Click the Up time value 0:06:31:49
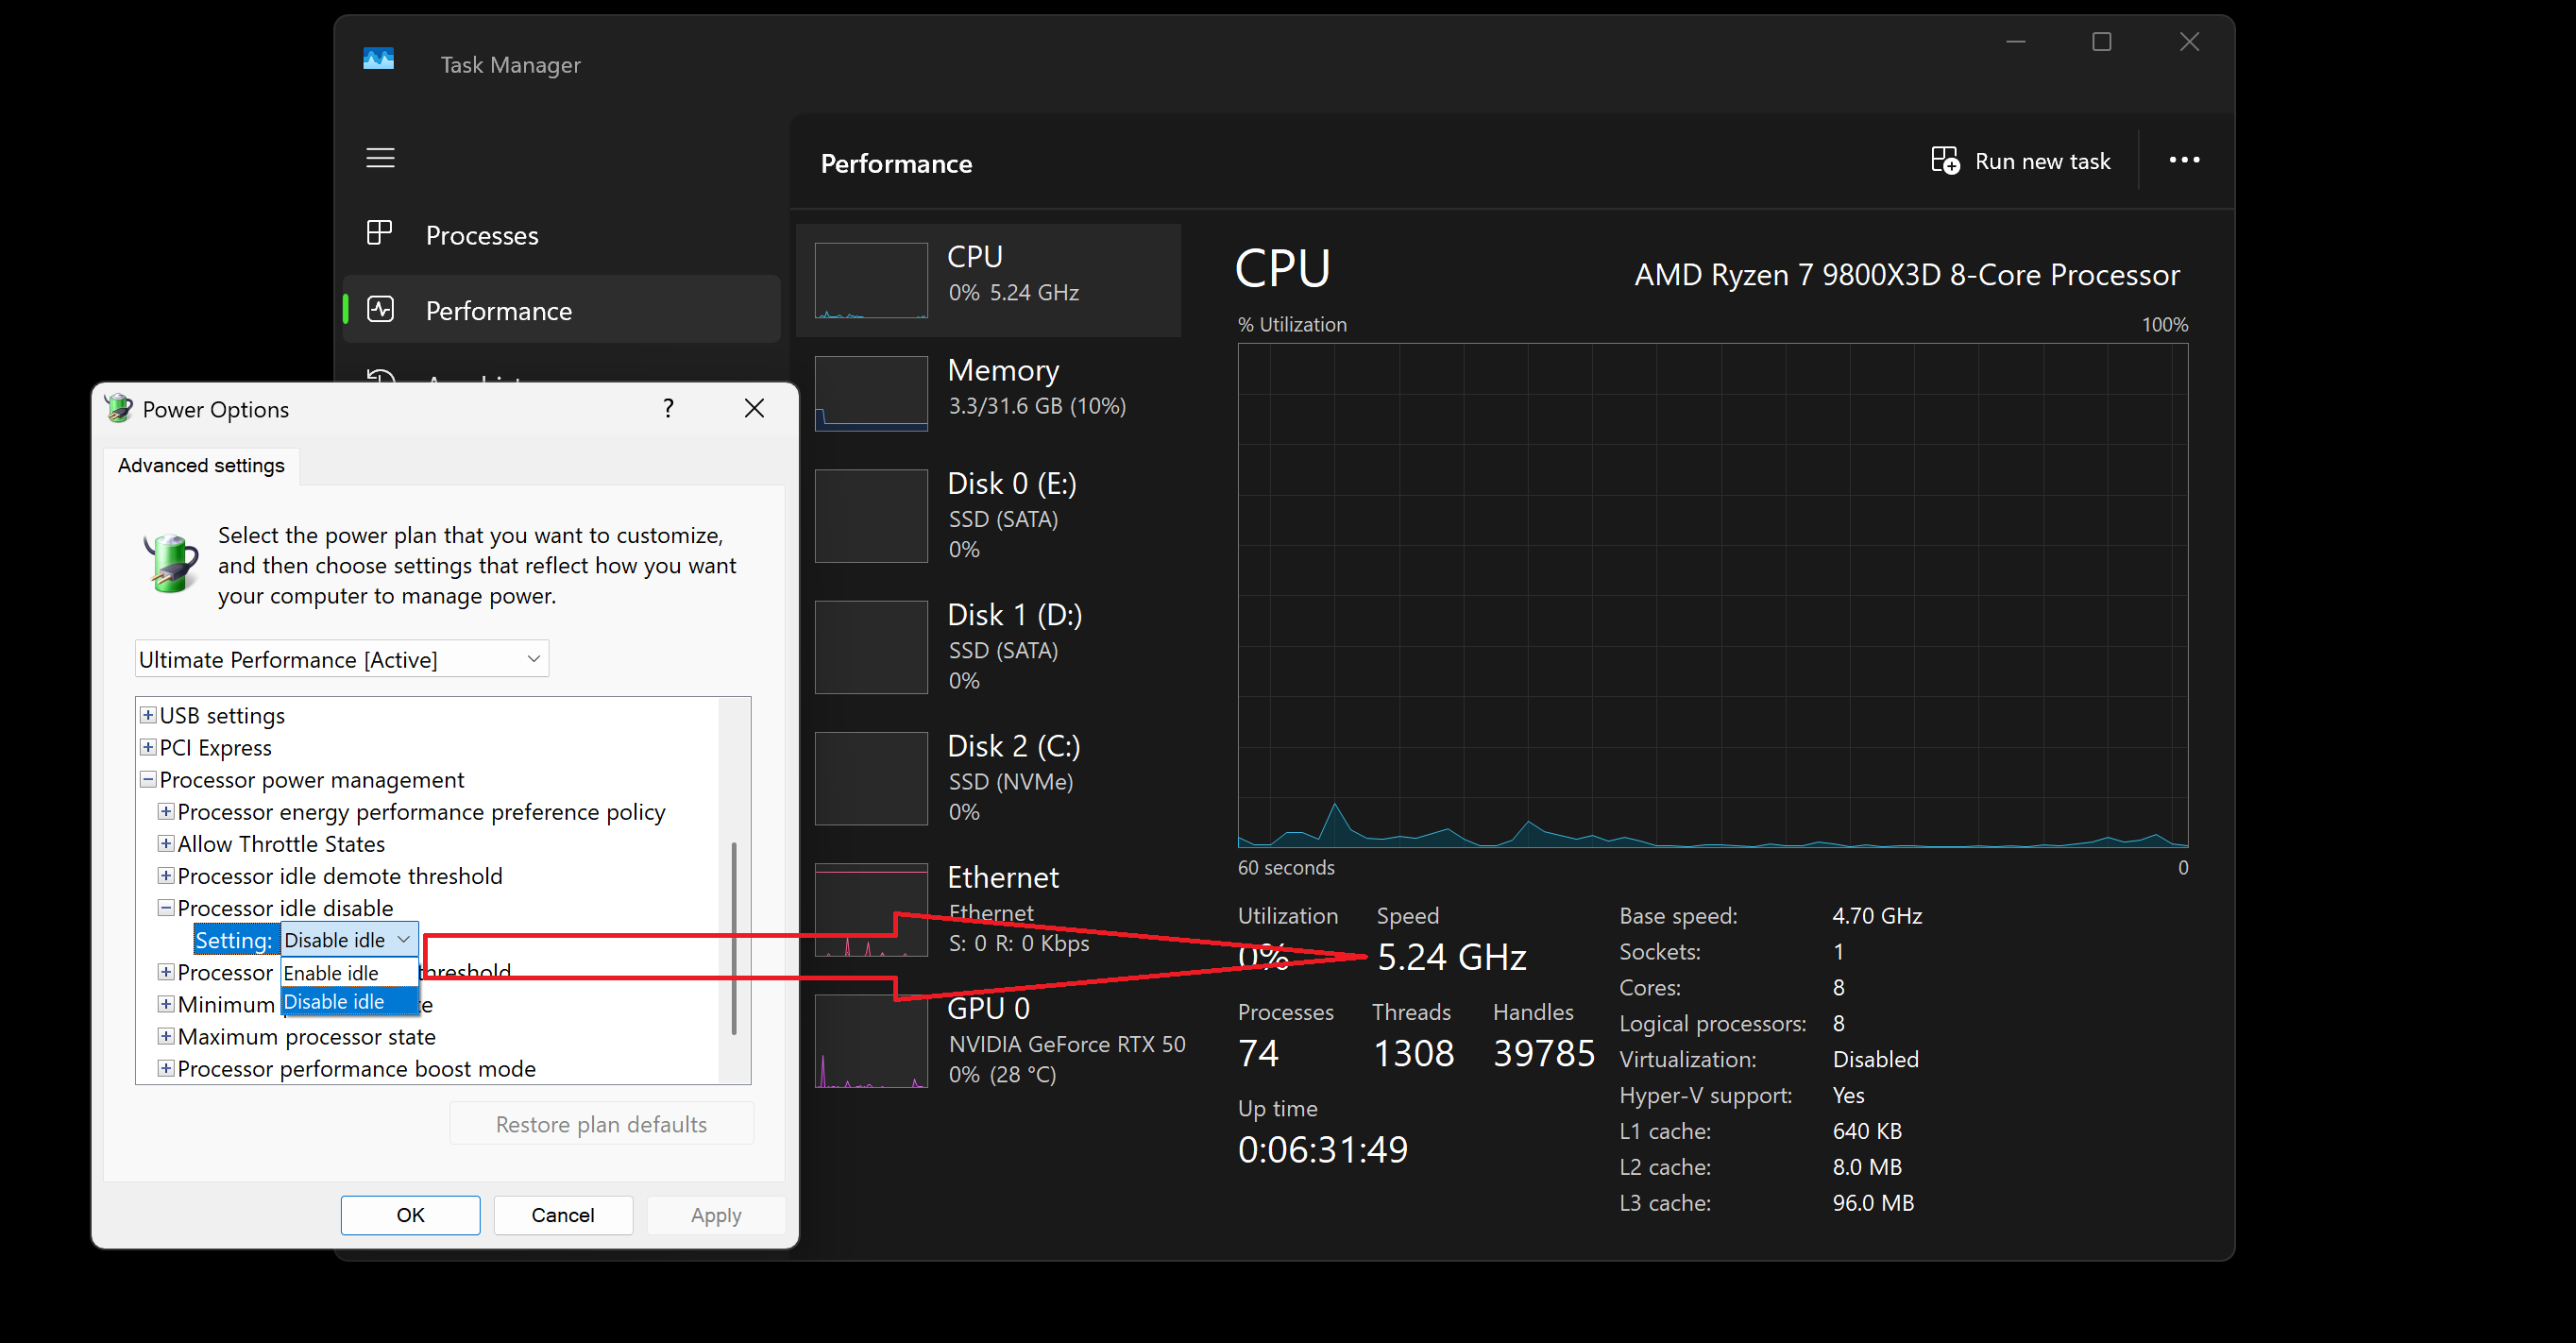 pyautogui.click(x=1322, y=1150)
